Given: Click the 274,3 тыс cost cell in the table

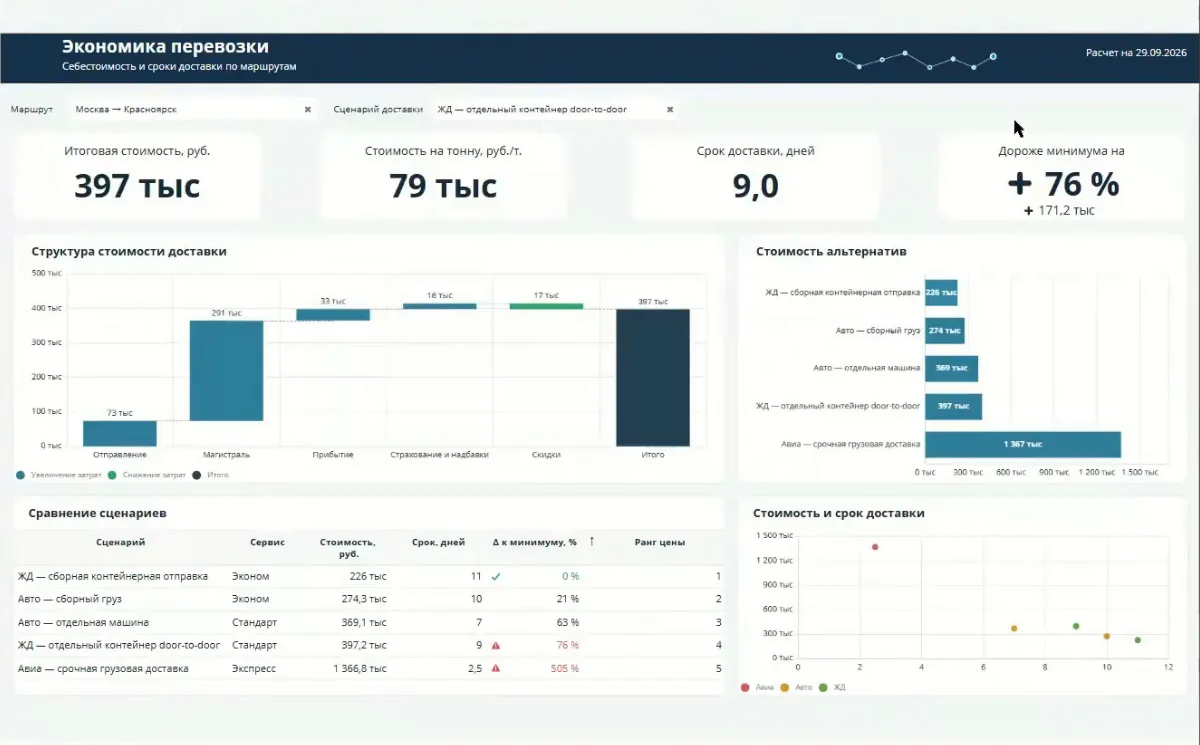Looking at the screenshot, I should [x=364, y=599].
